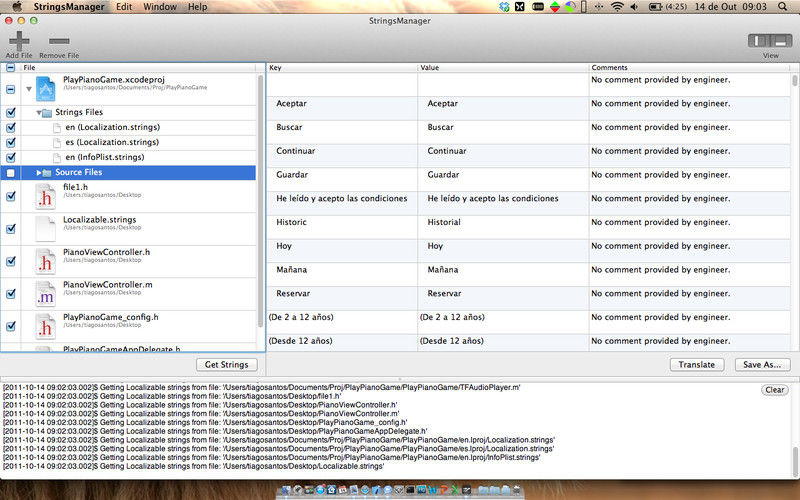800x500 pixels.
Task: Click the Remove File minus icon
Action: point(59,41)
